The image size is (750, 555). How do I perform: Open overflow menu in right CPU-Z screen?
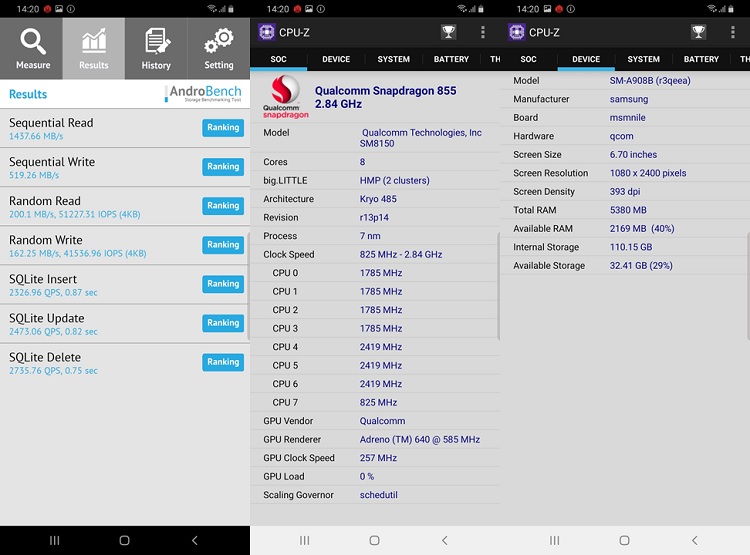[x=733, y=32]
